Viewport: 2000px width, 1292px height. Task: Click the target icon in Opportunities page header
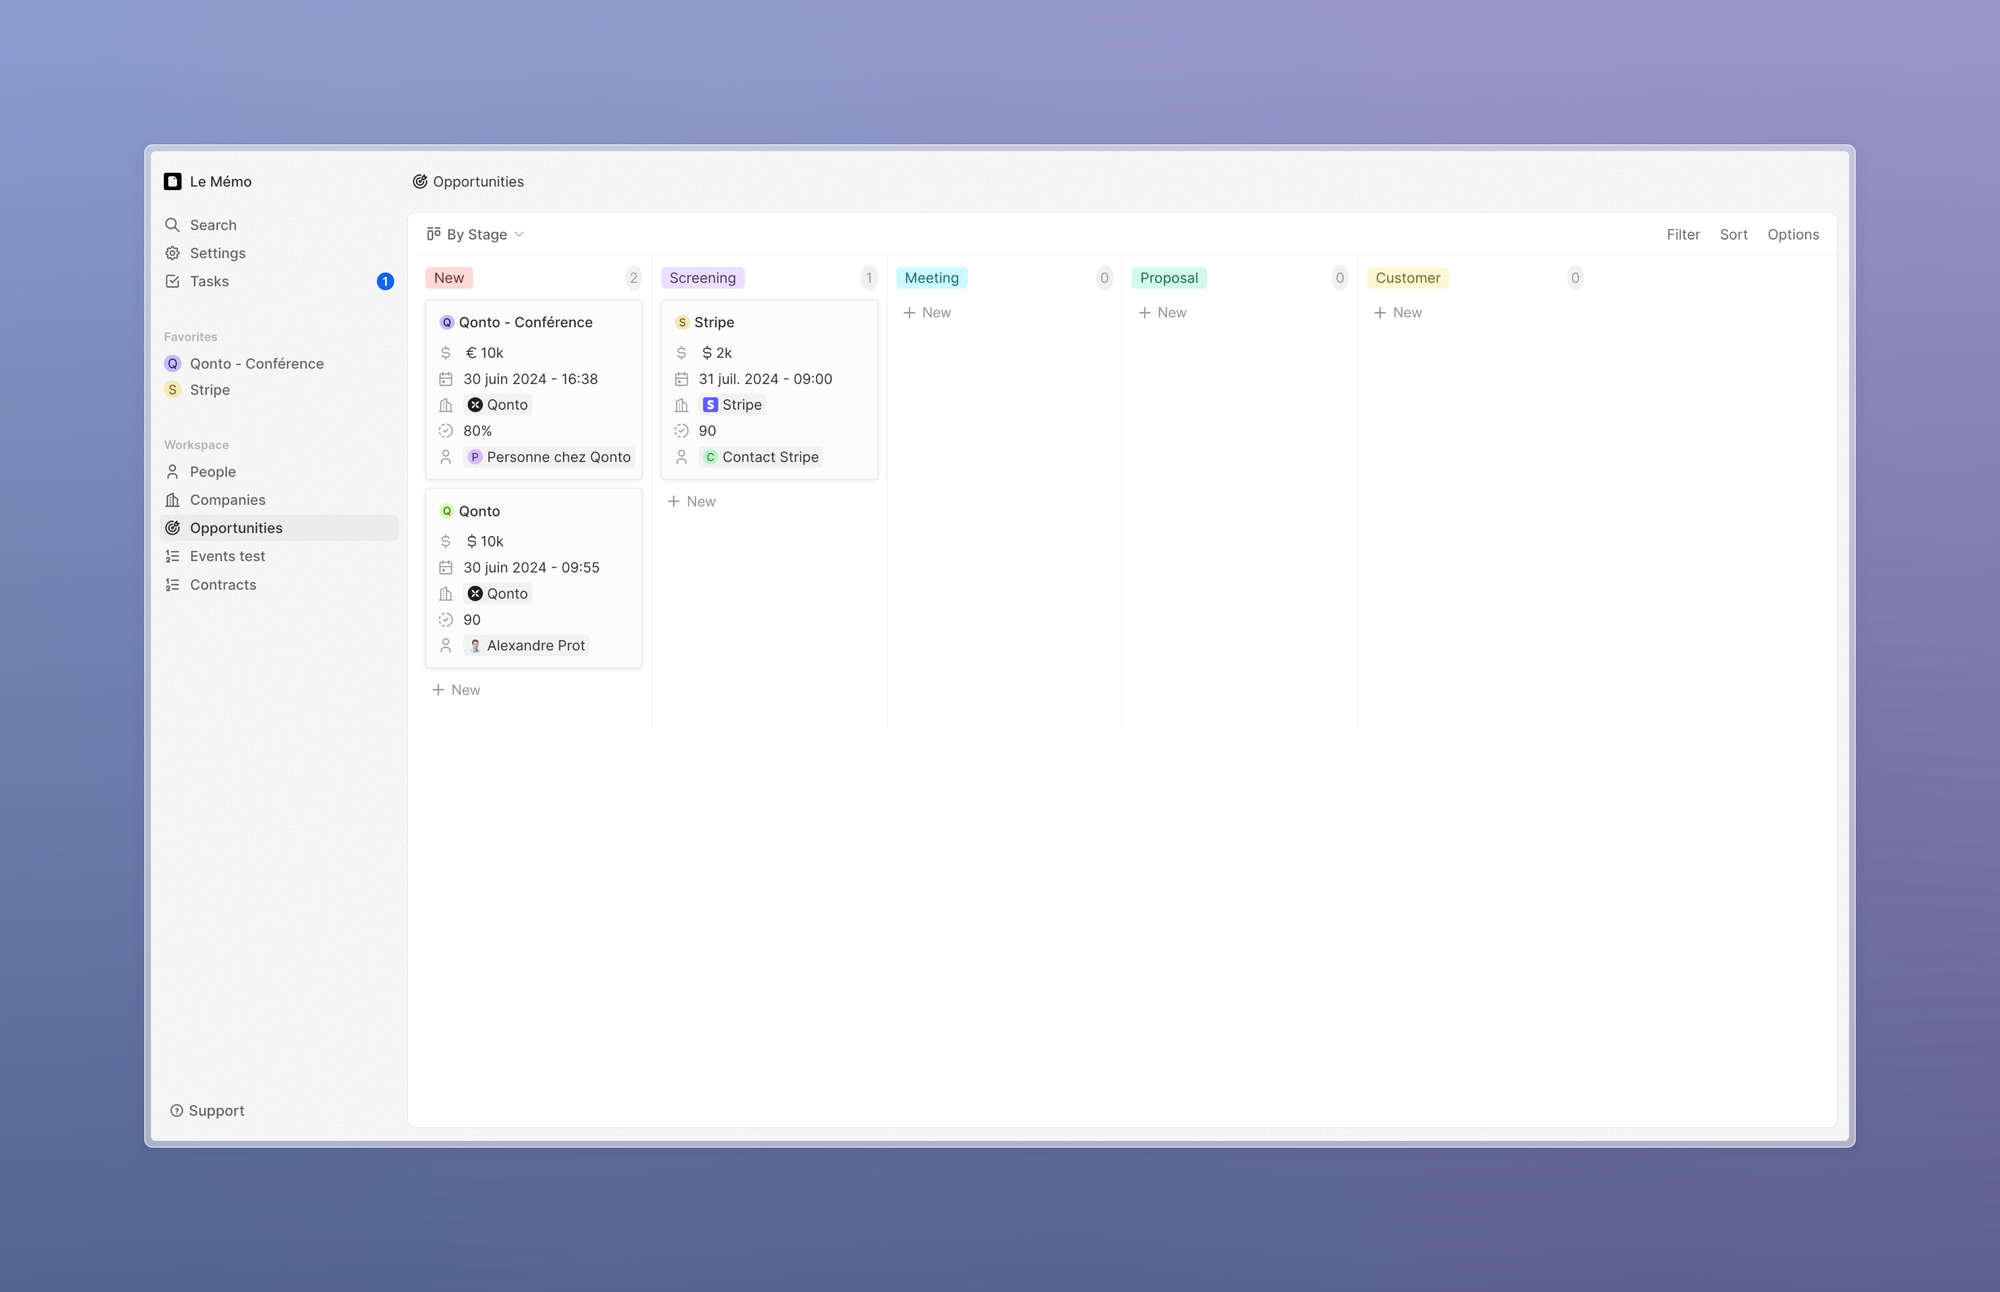tap(420, 181)
